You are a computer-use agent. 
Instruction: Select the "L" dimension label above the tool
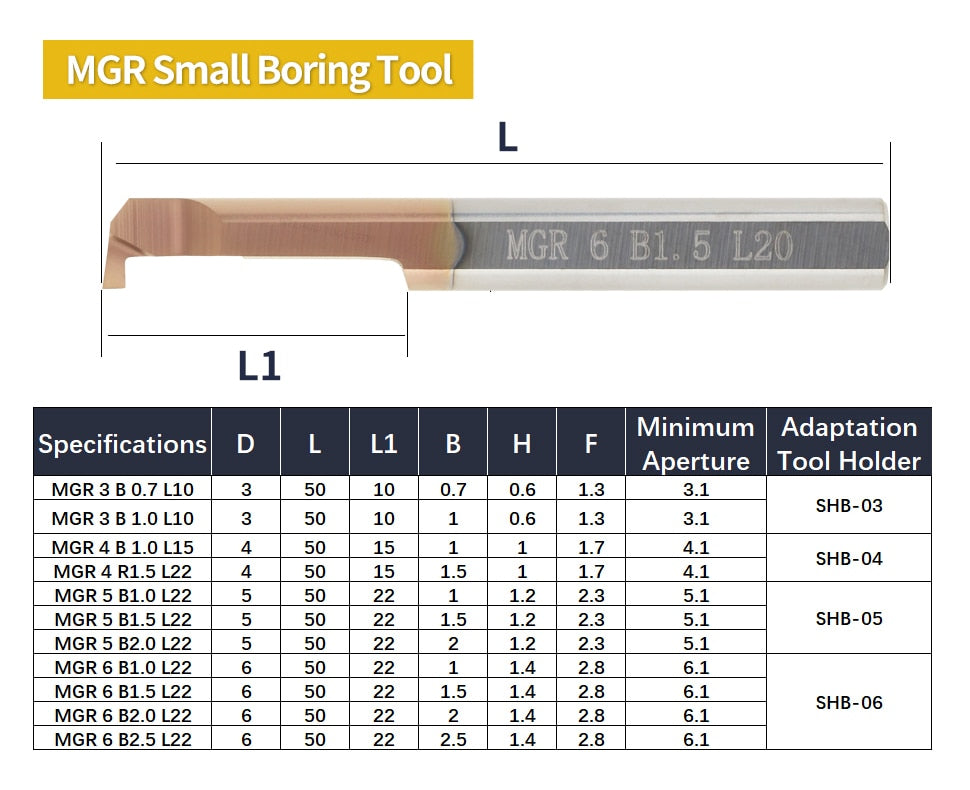pyautogui.click(x=507, y=138)
